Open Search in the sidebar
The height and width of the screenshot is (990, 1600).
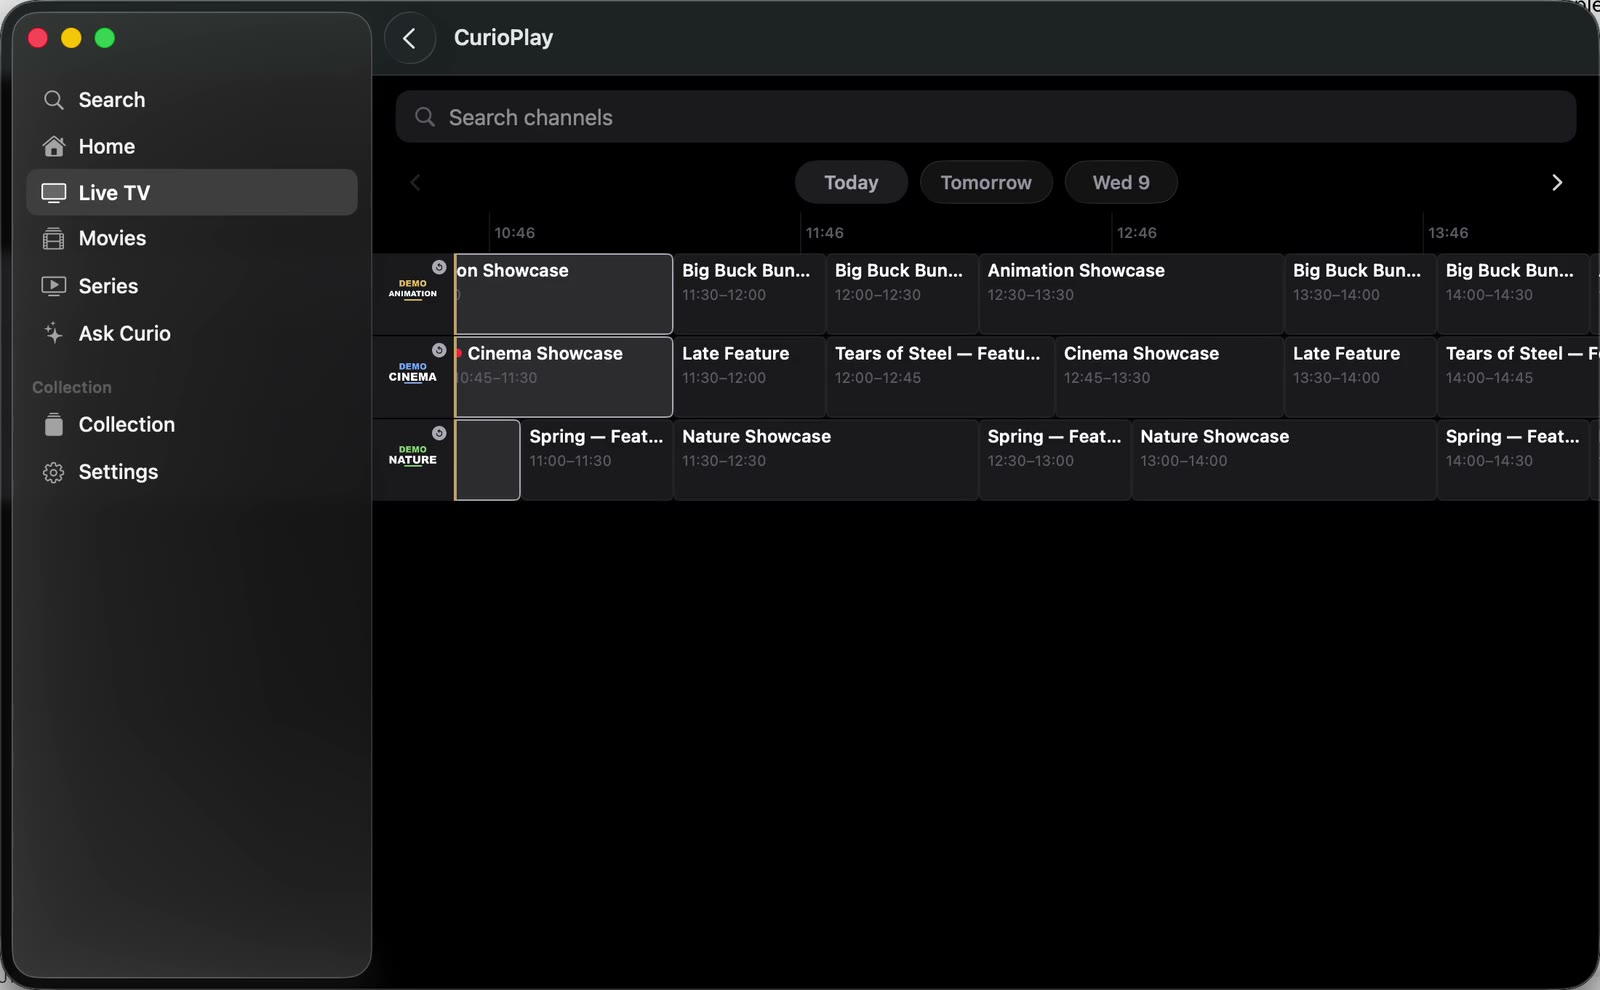pyautogui.click(x=191, y=100)
